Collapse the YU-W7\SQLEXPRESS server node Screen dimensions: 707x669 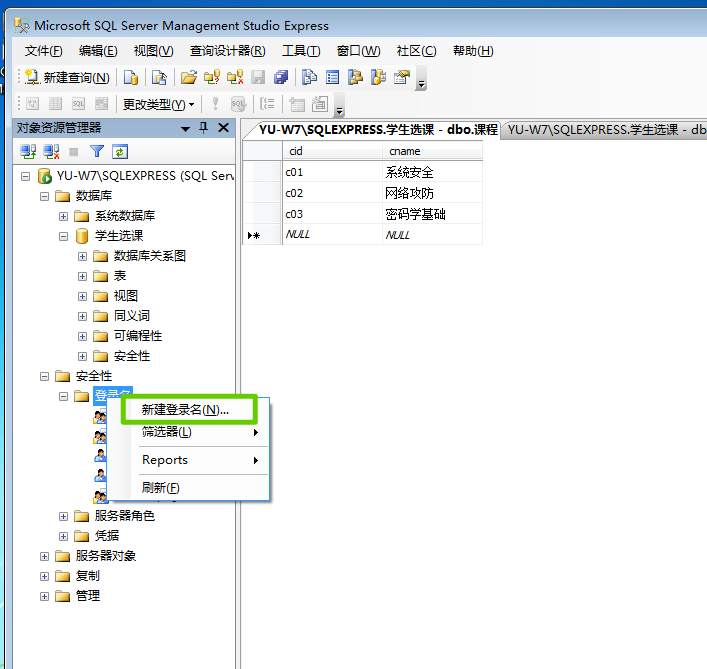tap(25, 176)
